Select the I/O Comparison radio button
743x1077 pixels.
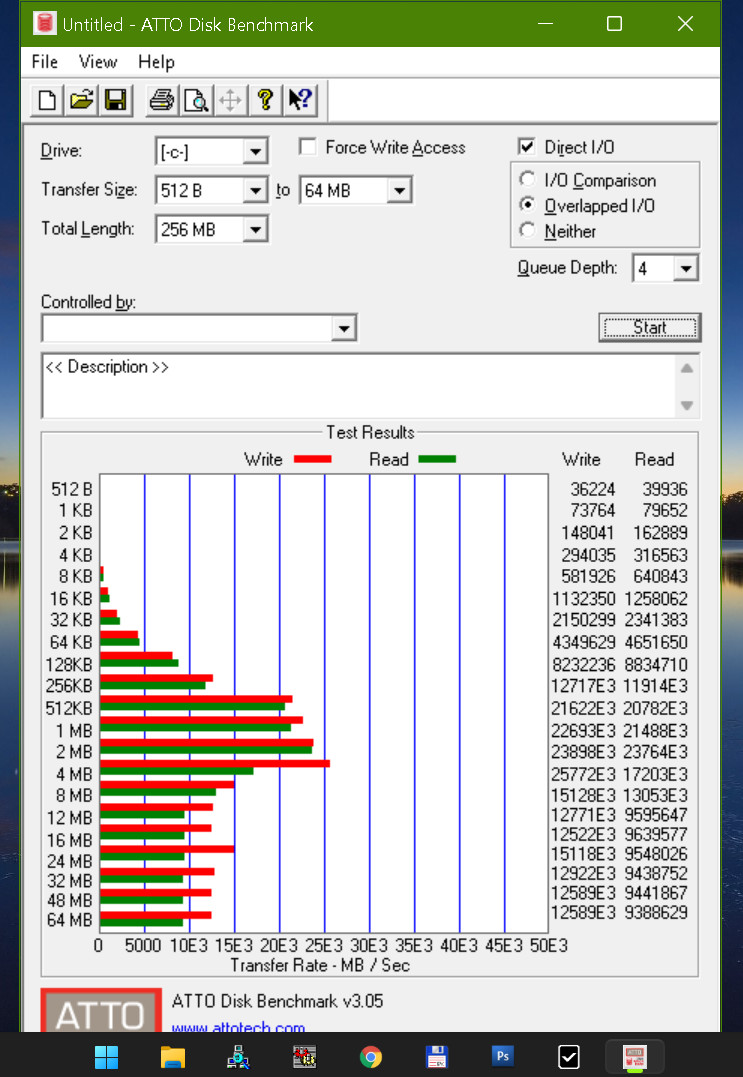527,179
